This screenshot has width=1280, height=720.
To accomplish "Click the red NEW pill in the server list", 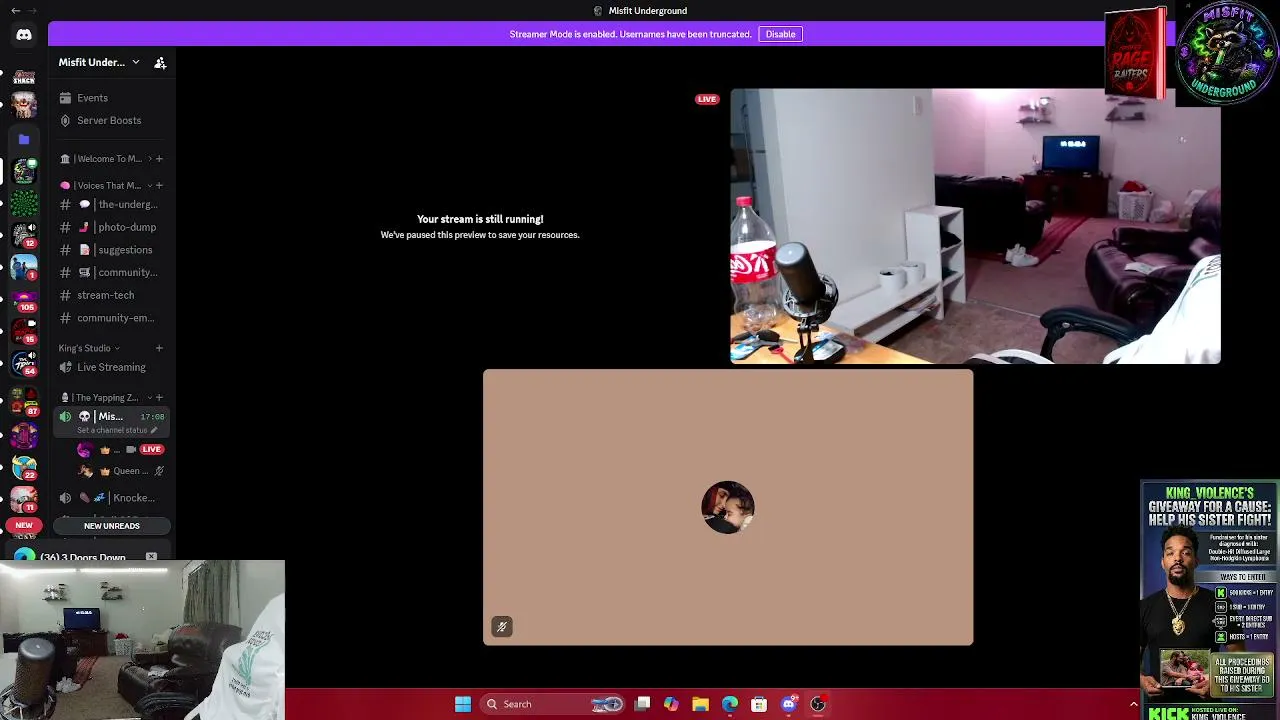I will point(24,525).
